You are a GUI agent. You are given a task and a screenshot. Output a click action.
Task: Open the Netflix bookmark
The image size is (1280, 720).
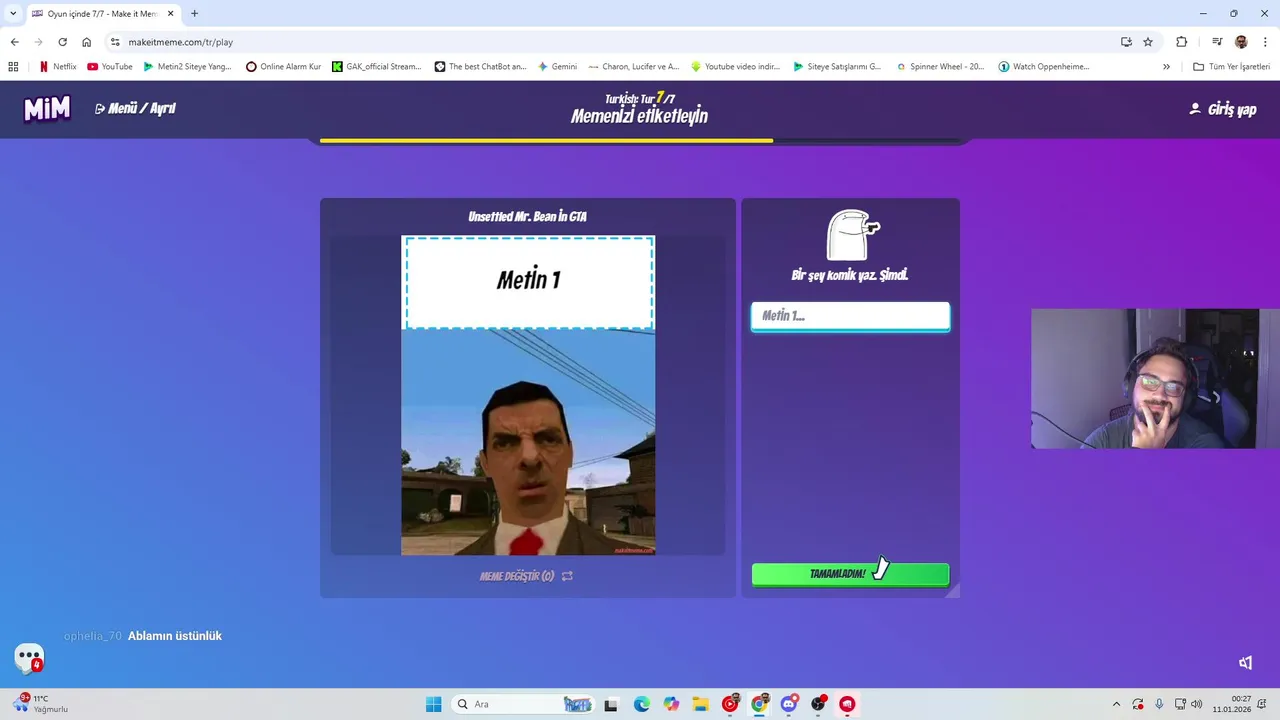(57, 67)
